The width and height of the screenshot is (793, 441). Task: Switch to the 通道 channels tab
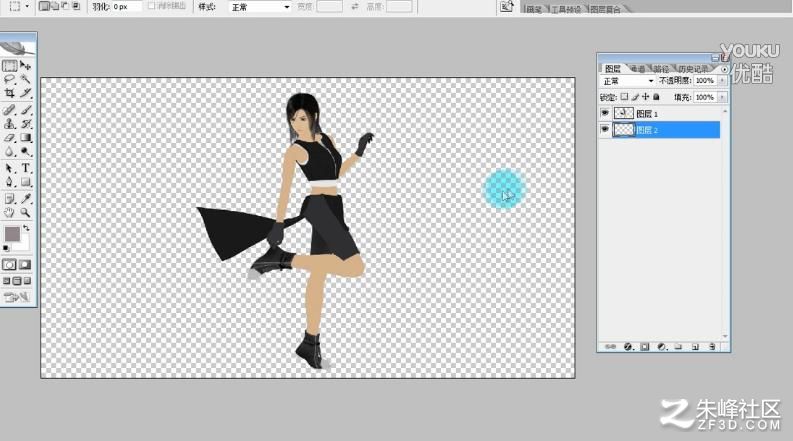tap(638, 69)
